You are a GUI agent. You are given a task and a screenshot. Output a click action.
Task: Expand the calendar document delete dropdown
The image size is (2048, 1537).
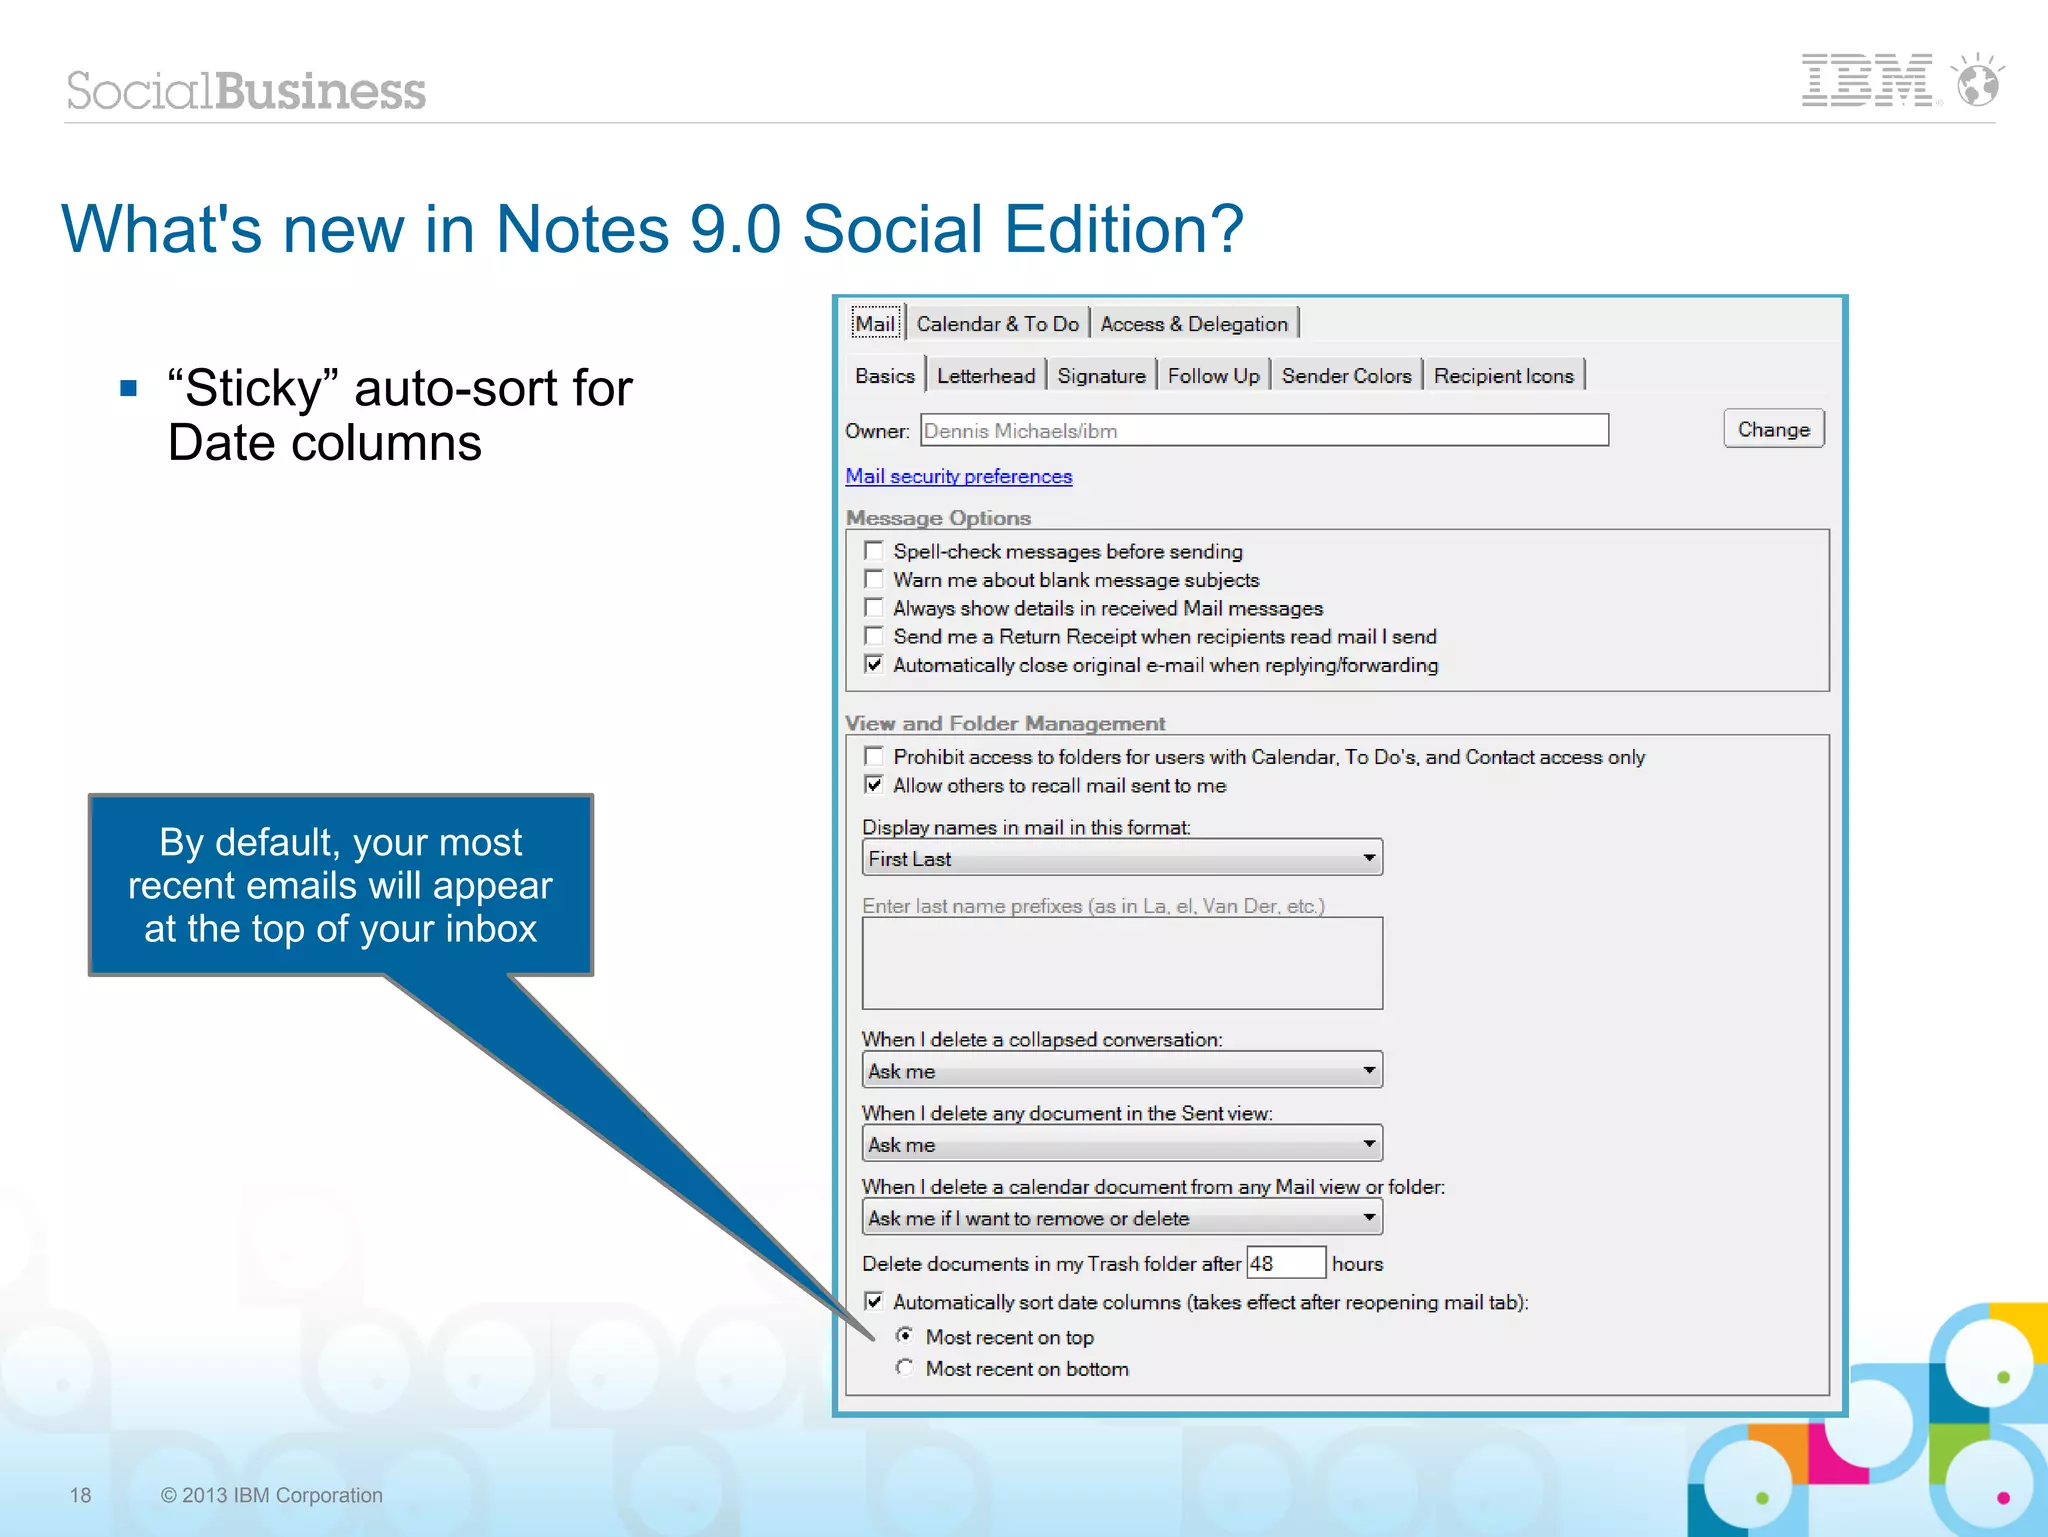point(1122,1218)
